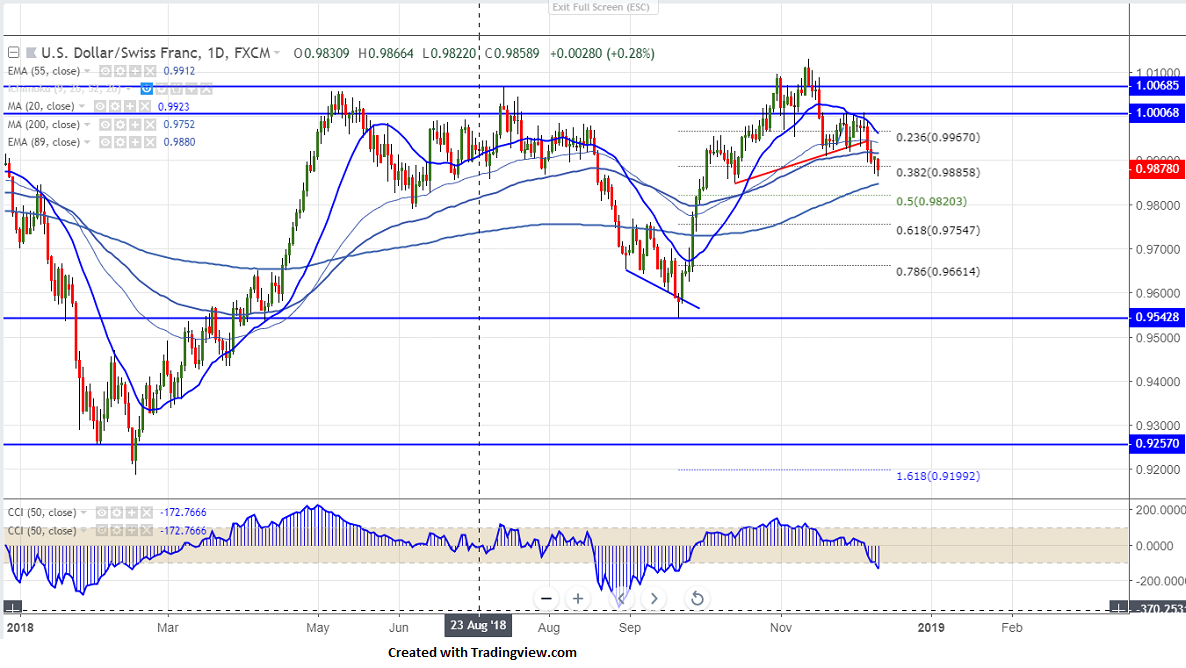
Task: Click the flag icon beside the symbol name
Action: coord(31,53)
